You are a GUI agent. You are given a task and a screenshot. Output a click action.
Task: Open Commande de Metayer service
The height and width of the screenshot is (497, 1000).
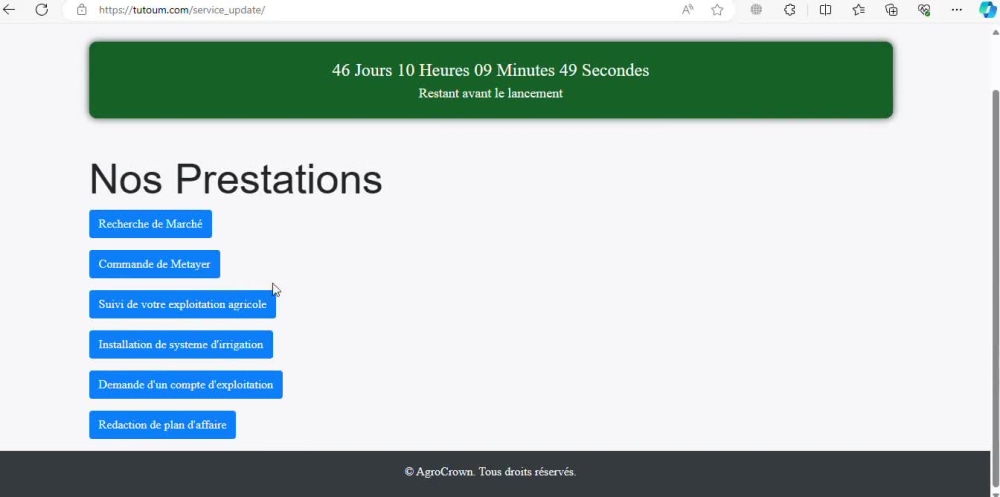click(x=154, y=264)
